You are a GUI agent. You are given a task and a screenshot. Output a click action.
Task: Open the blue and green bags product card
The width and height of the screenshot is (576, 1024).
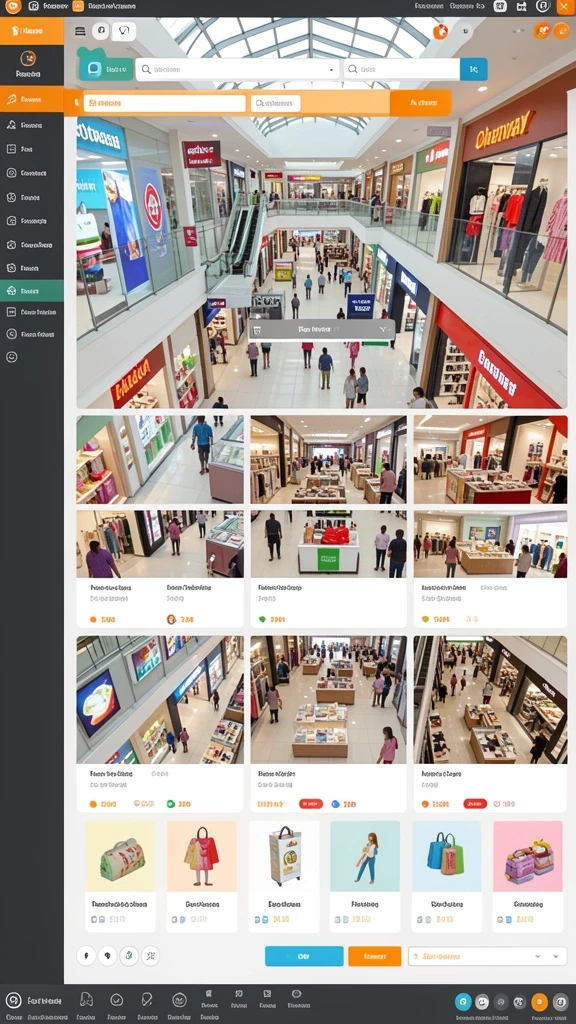tap(446, 876)
